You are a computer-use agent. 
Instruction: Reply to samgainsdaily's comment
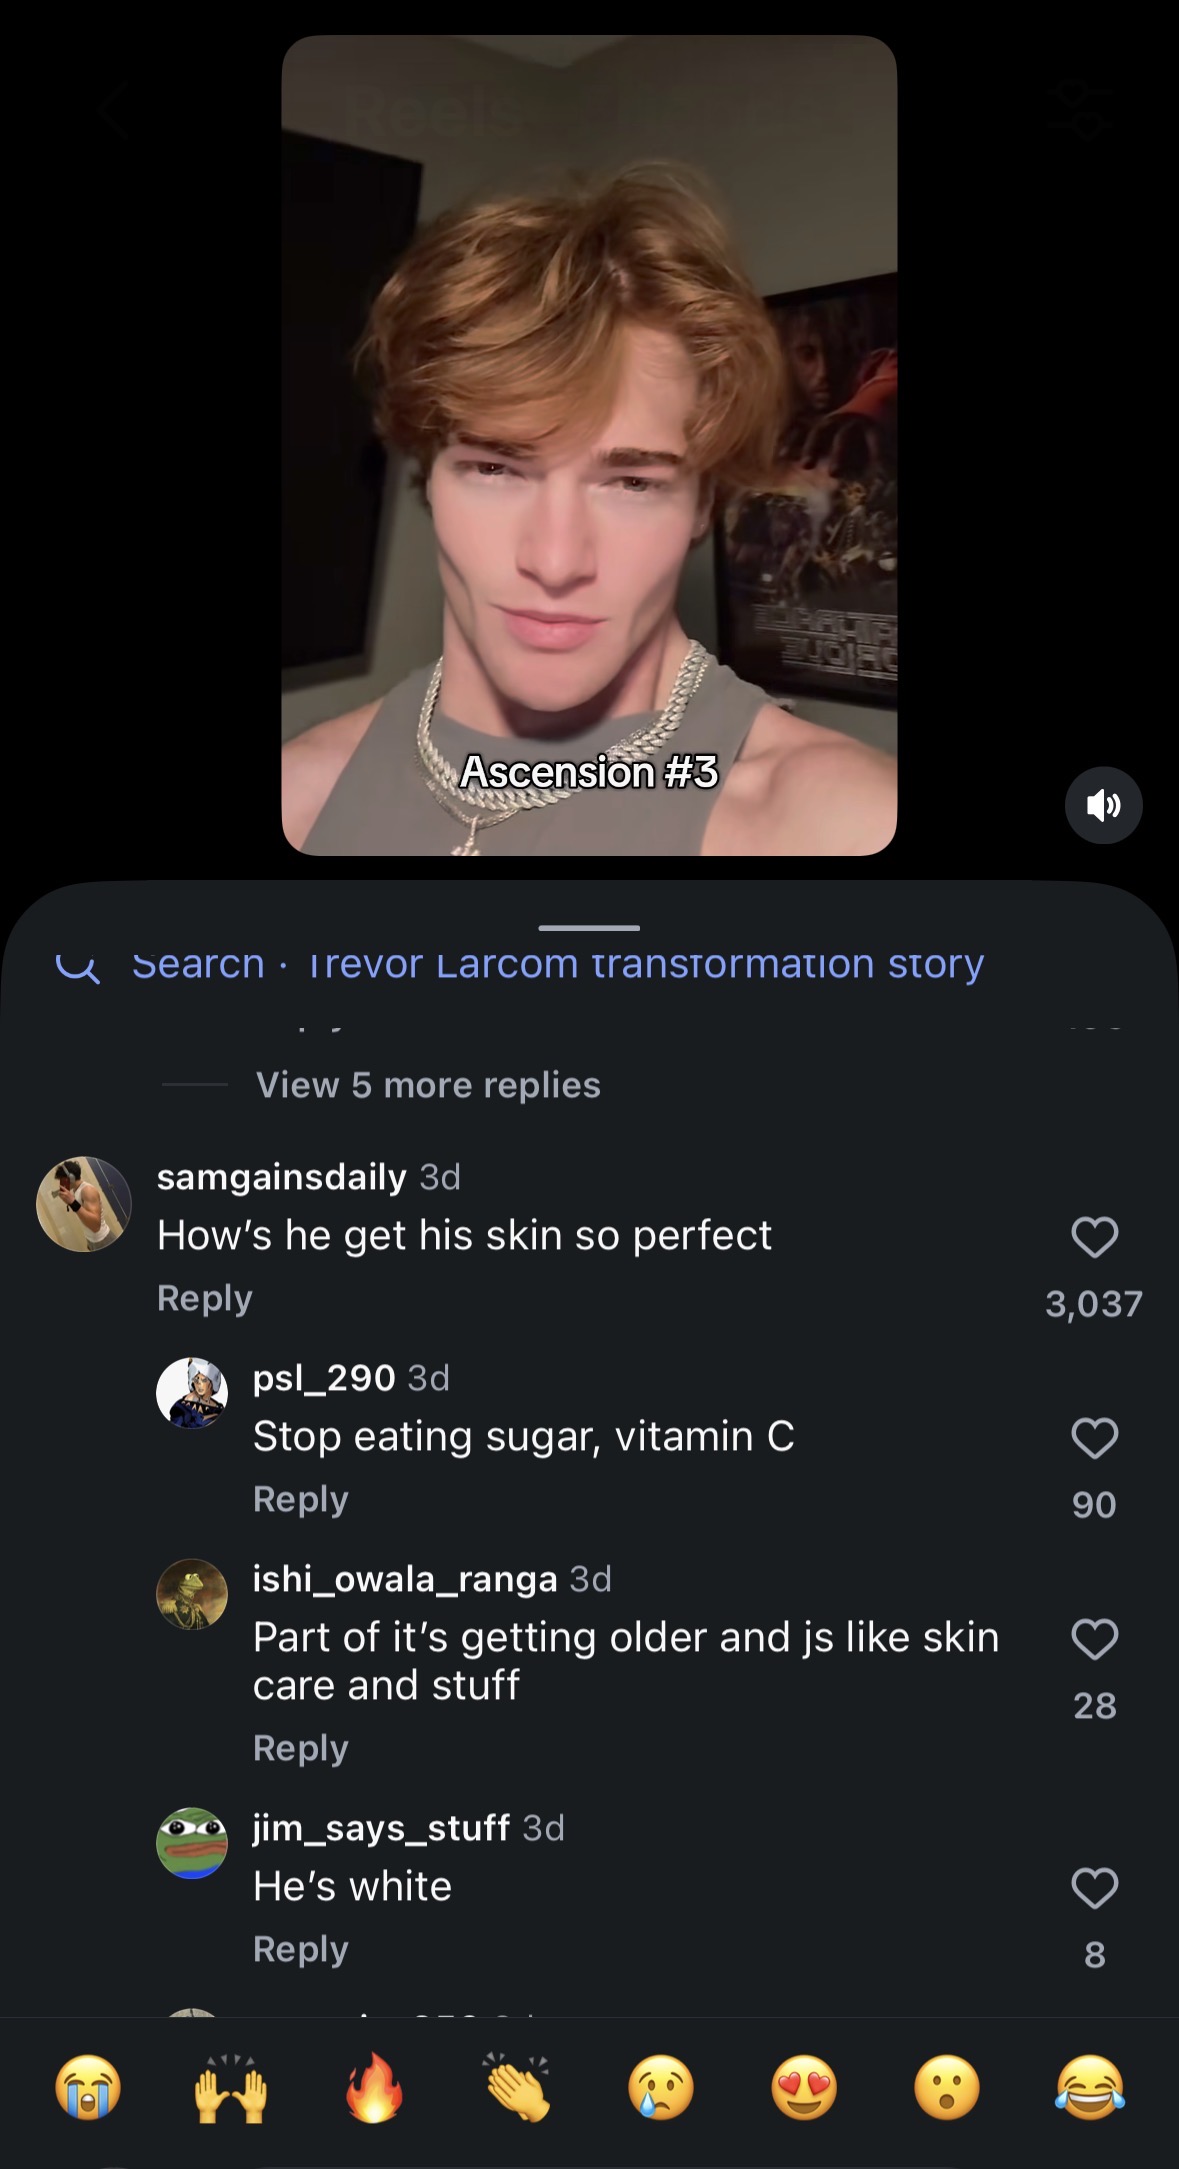point(204,1298)
